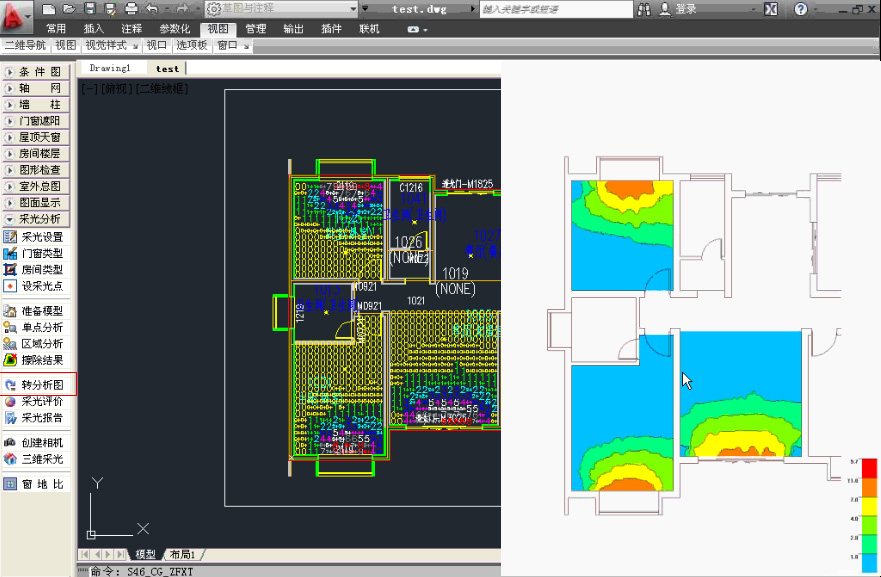Open the 采光报告 daylighting report tool
Viewport: 881px width, 577px height.
coord(40,418)
